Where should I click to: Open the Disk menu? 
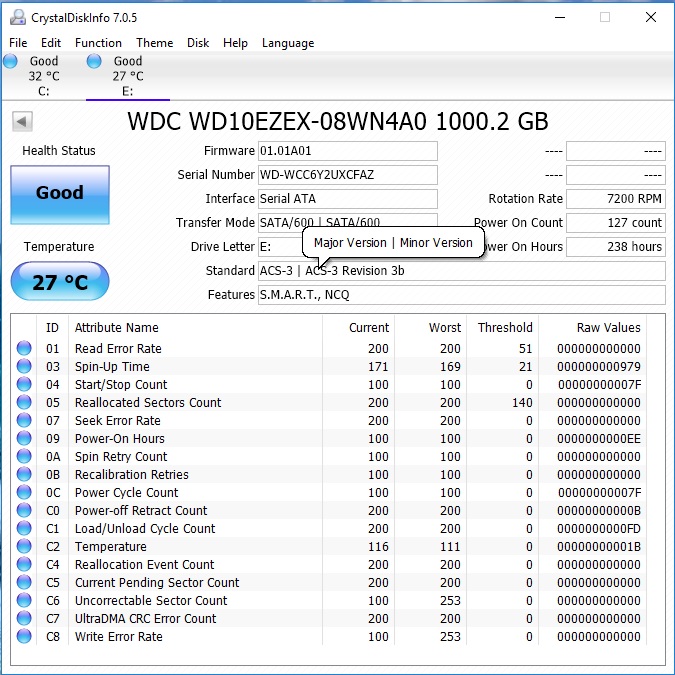point(198,43)
